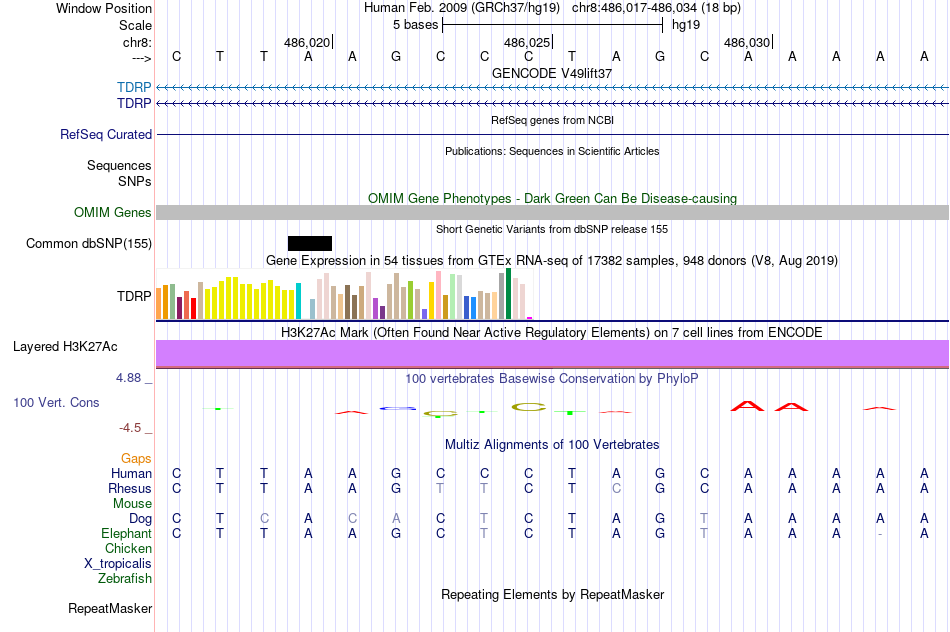Image resolution: width=950 pixels, height=632 pixels.
Task: Click the tall pink bar in GTEx chart
Action: 438,295
